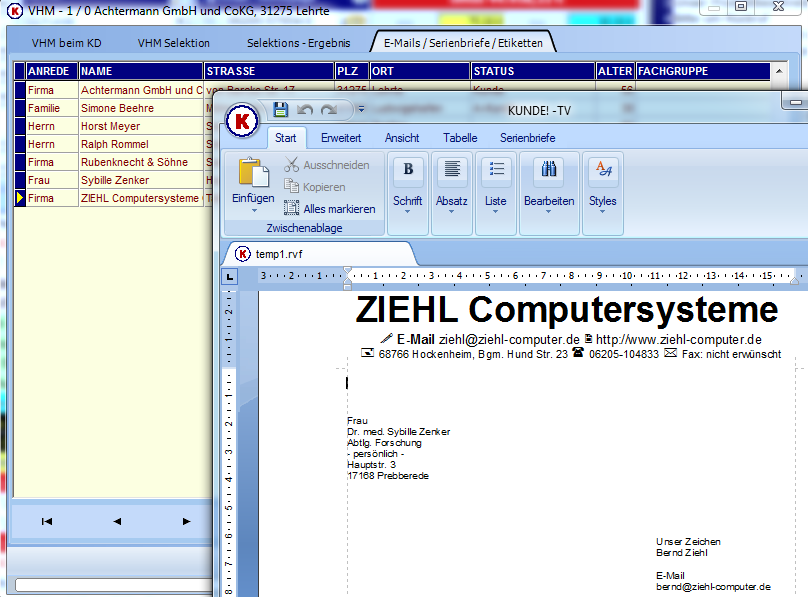Click the Frau cell in the ANREDE column

52,180
